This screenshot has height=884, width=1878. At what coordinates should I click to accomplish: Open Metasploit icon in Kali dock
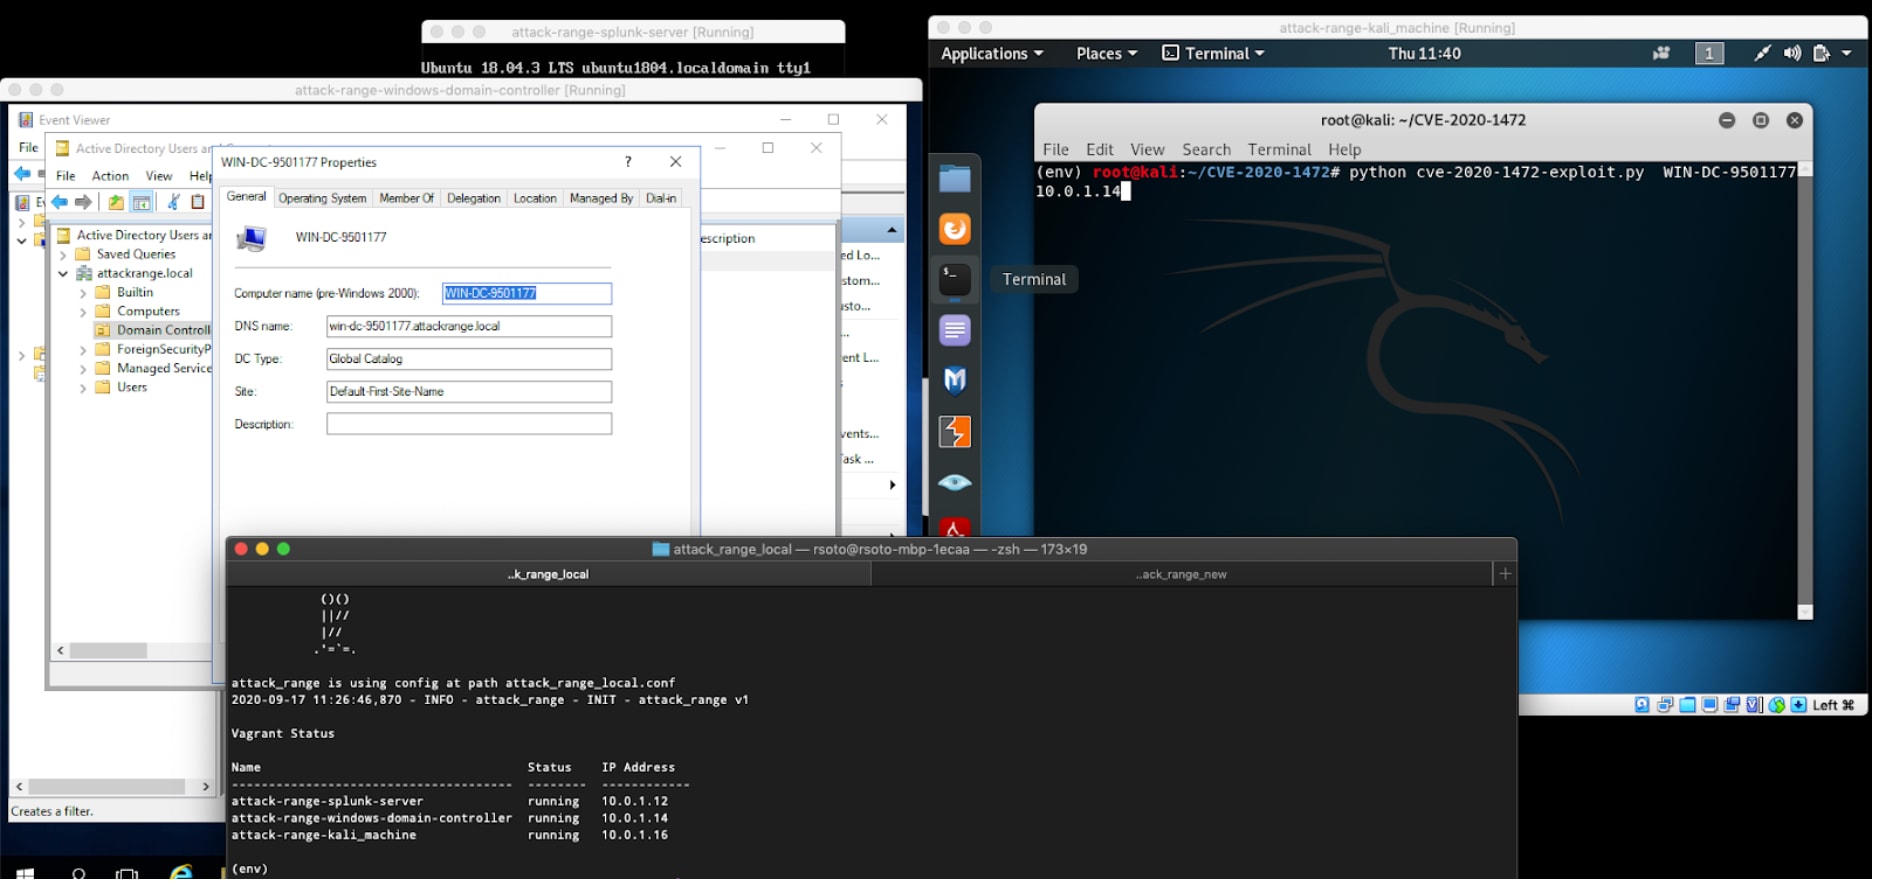pos(954,380)
